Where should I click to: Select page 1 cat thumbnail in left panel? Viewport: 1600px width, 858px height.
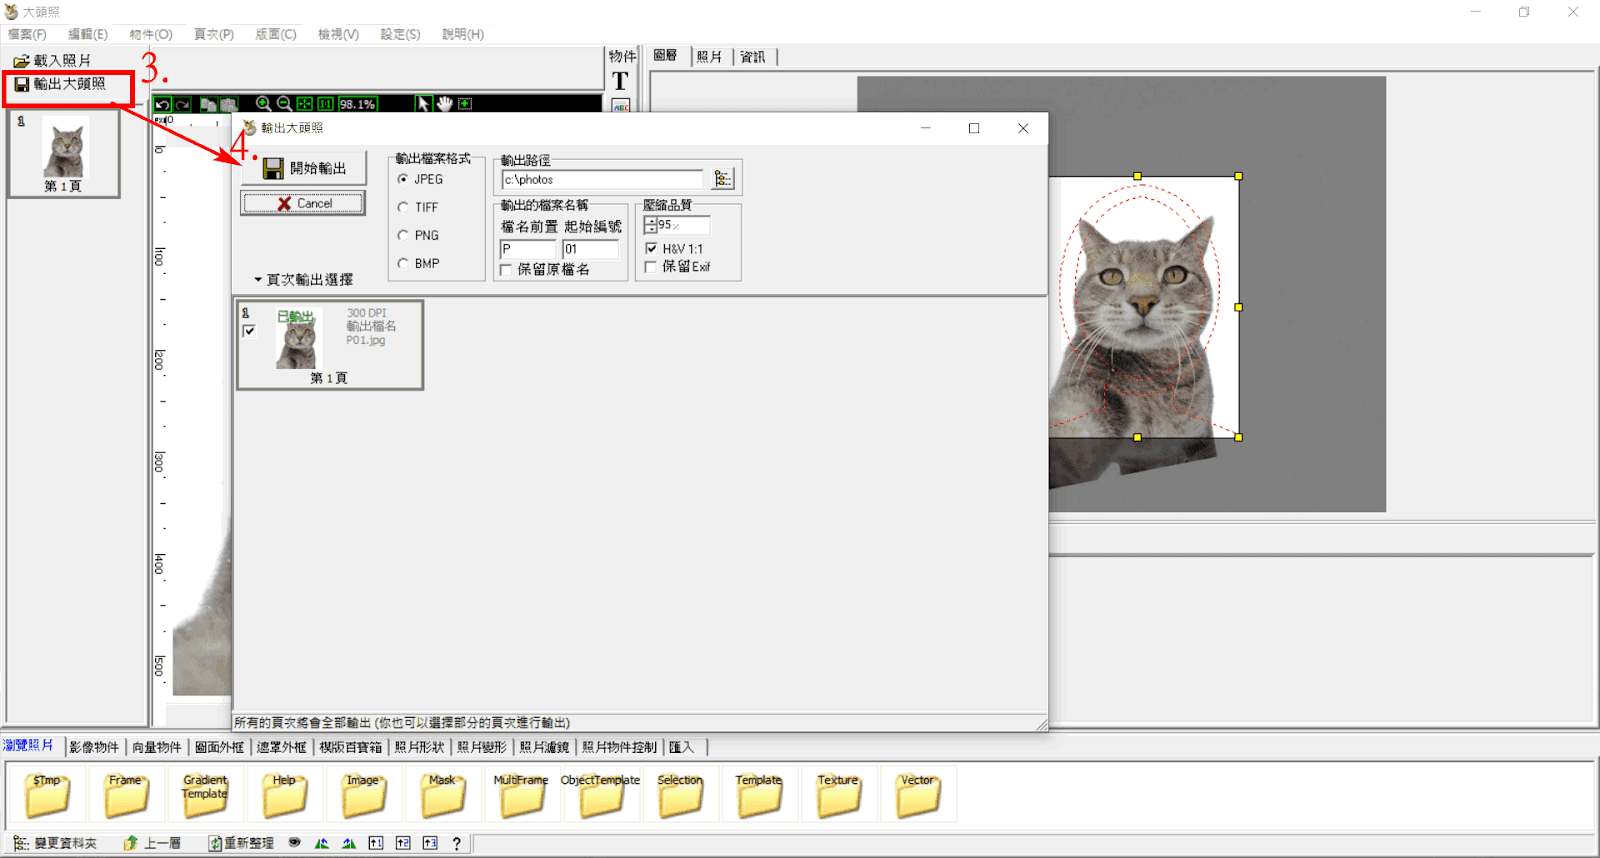coord(65,153)
